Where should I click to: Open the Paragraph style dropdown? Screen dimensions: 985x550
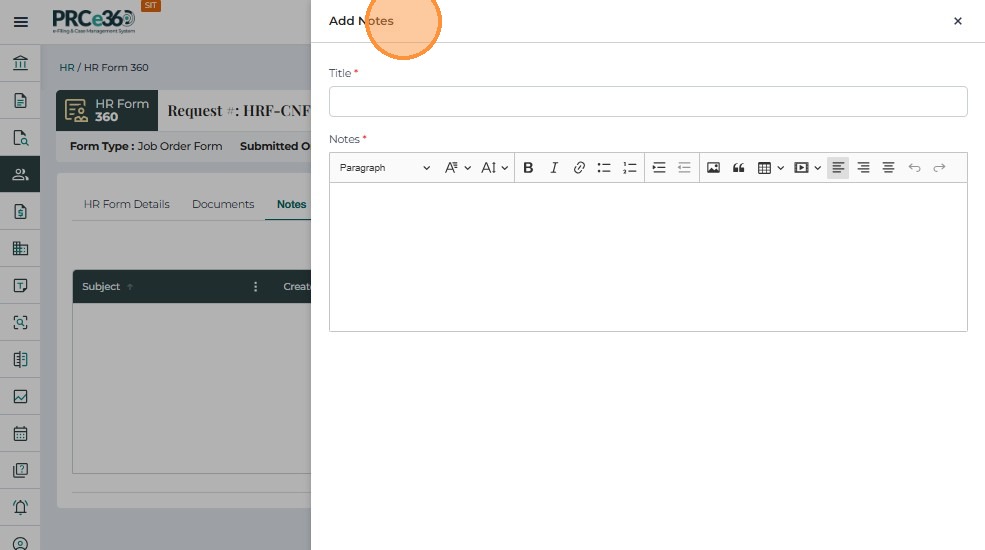[x=384, y=168]
